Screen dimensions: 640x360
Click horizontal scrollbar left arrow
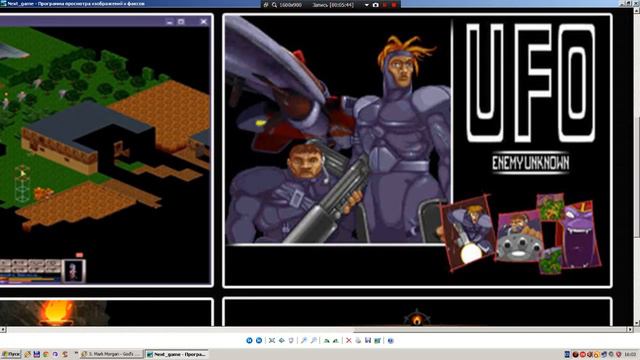coord(3,329)
